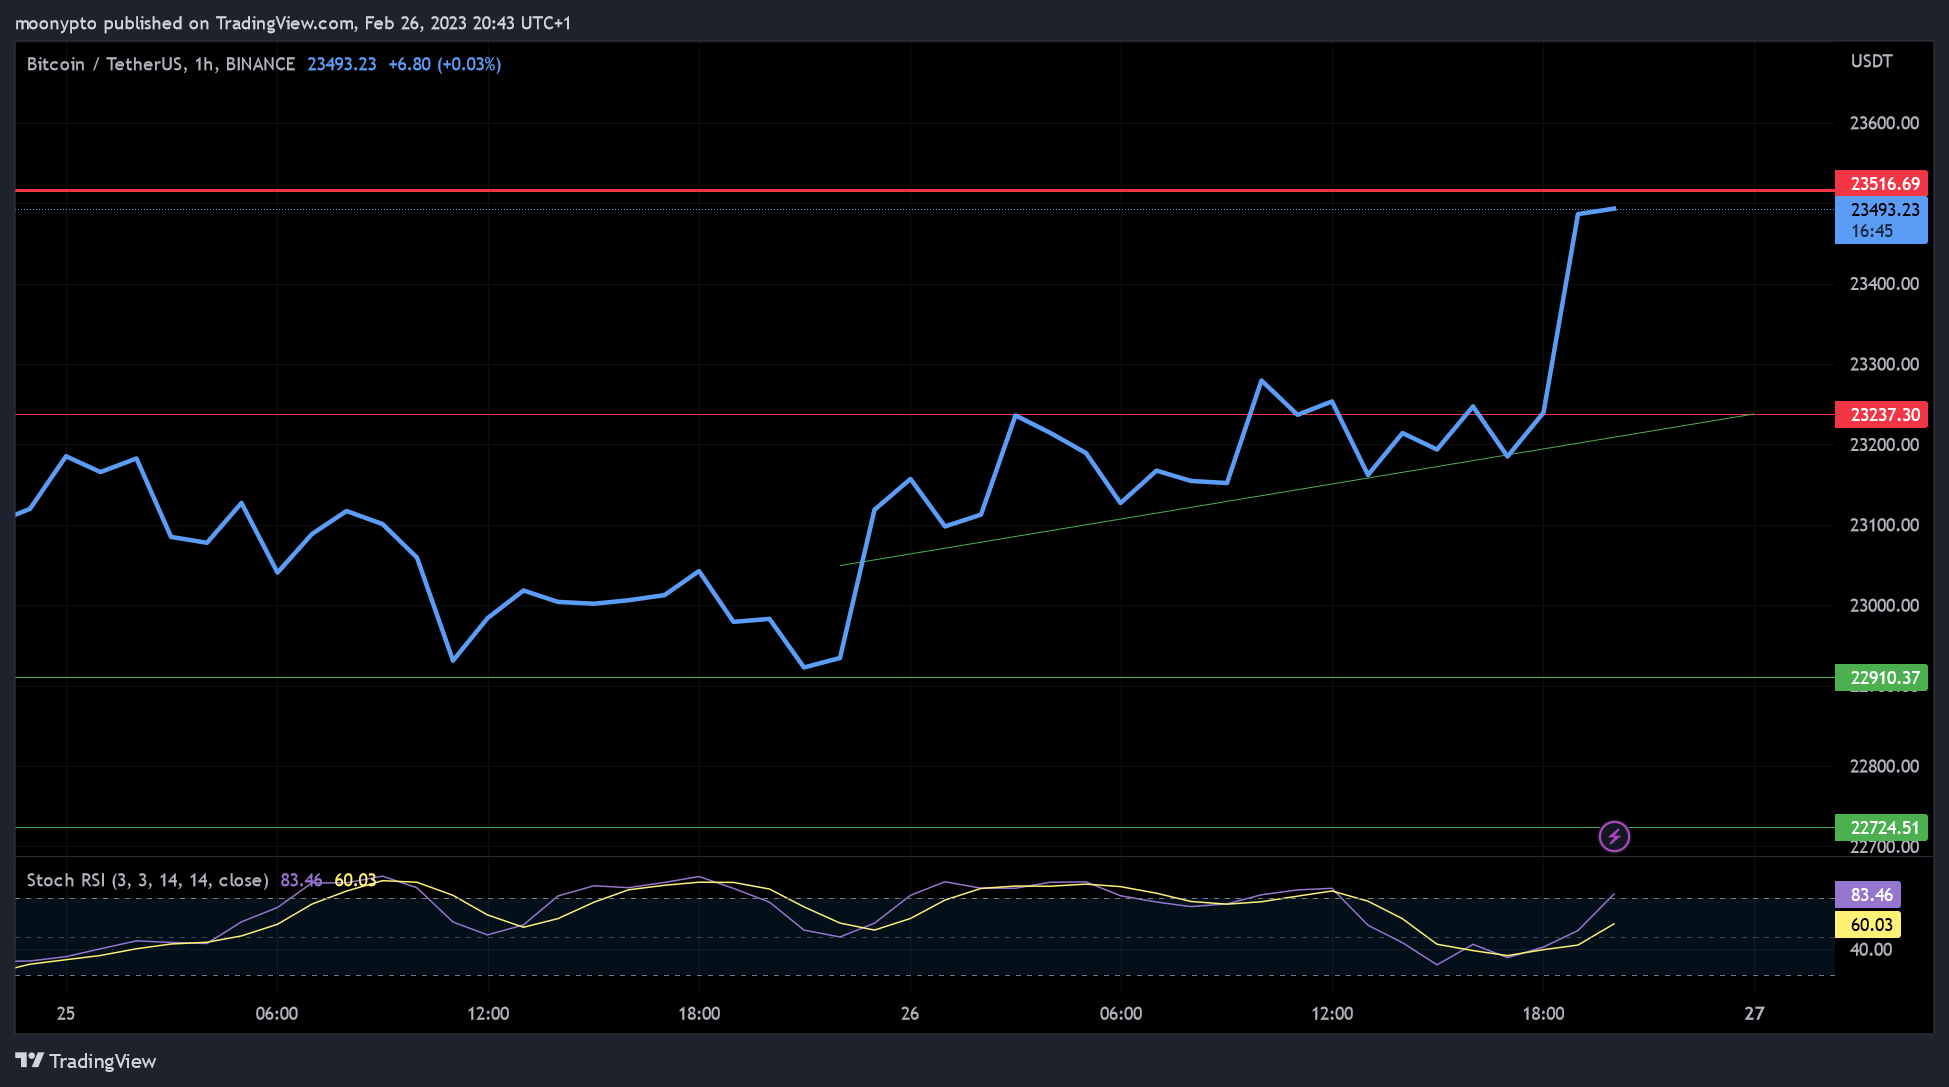Click the Bitcoin / TetherUS symbol title

tap(160, 64)
